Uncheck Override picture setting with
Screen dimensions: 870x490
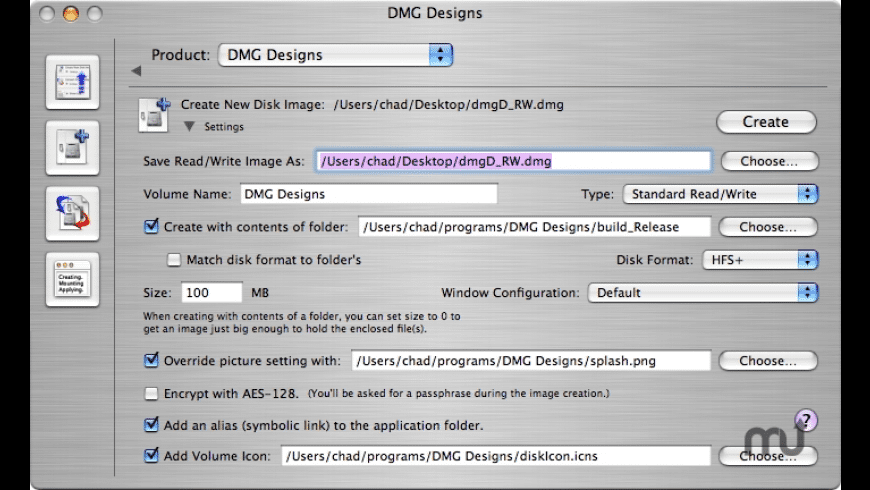pyautogui.click(x=151, y=360)
